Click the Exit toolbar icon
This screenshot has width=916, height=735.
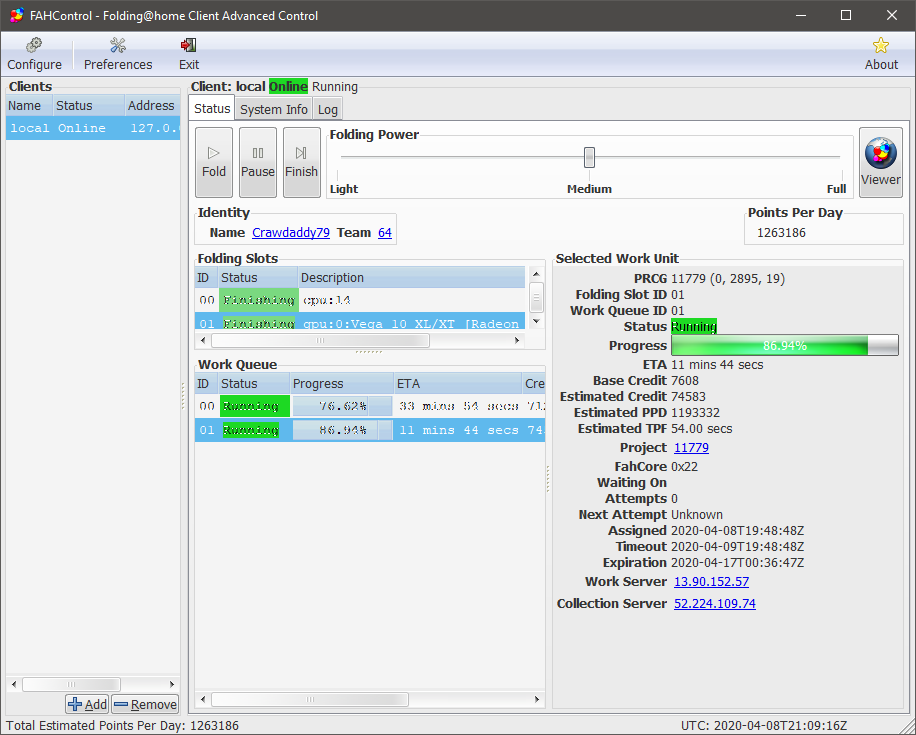point(189,54)
